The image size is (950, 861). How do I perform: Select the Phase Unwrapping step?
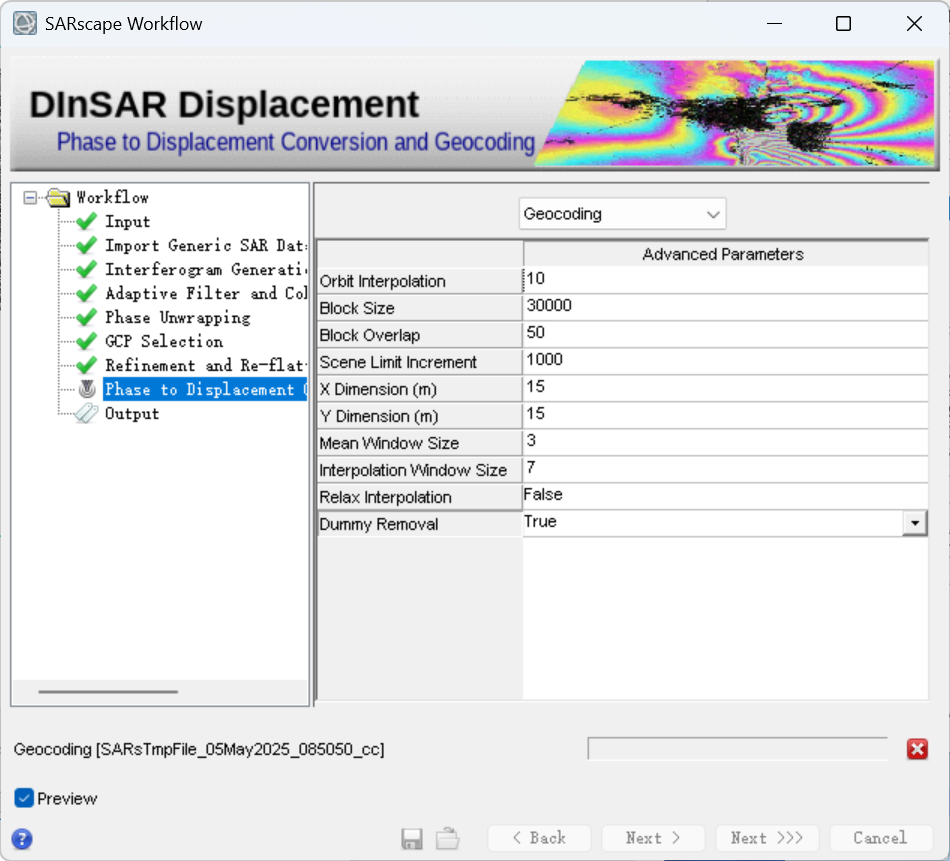178,317
